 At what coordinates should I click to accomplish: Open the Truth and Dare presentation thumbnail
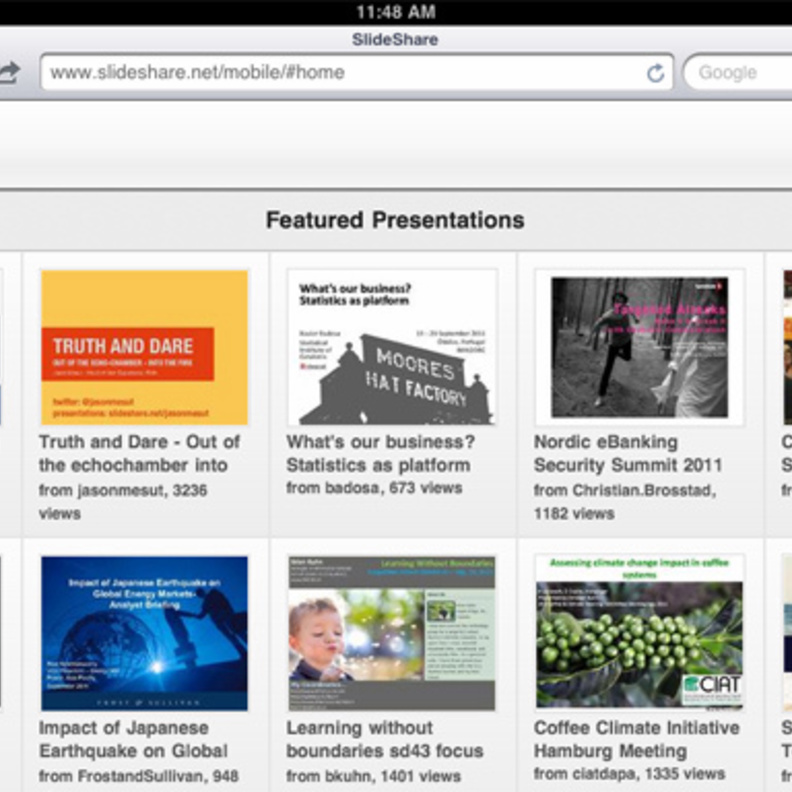(x=144, y=348)
